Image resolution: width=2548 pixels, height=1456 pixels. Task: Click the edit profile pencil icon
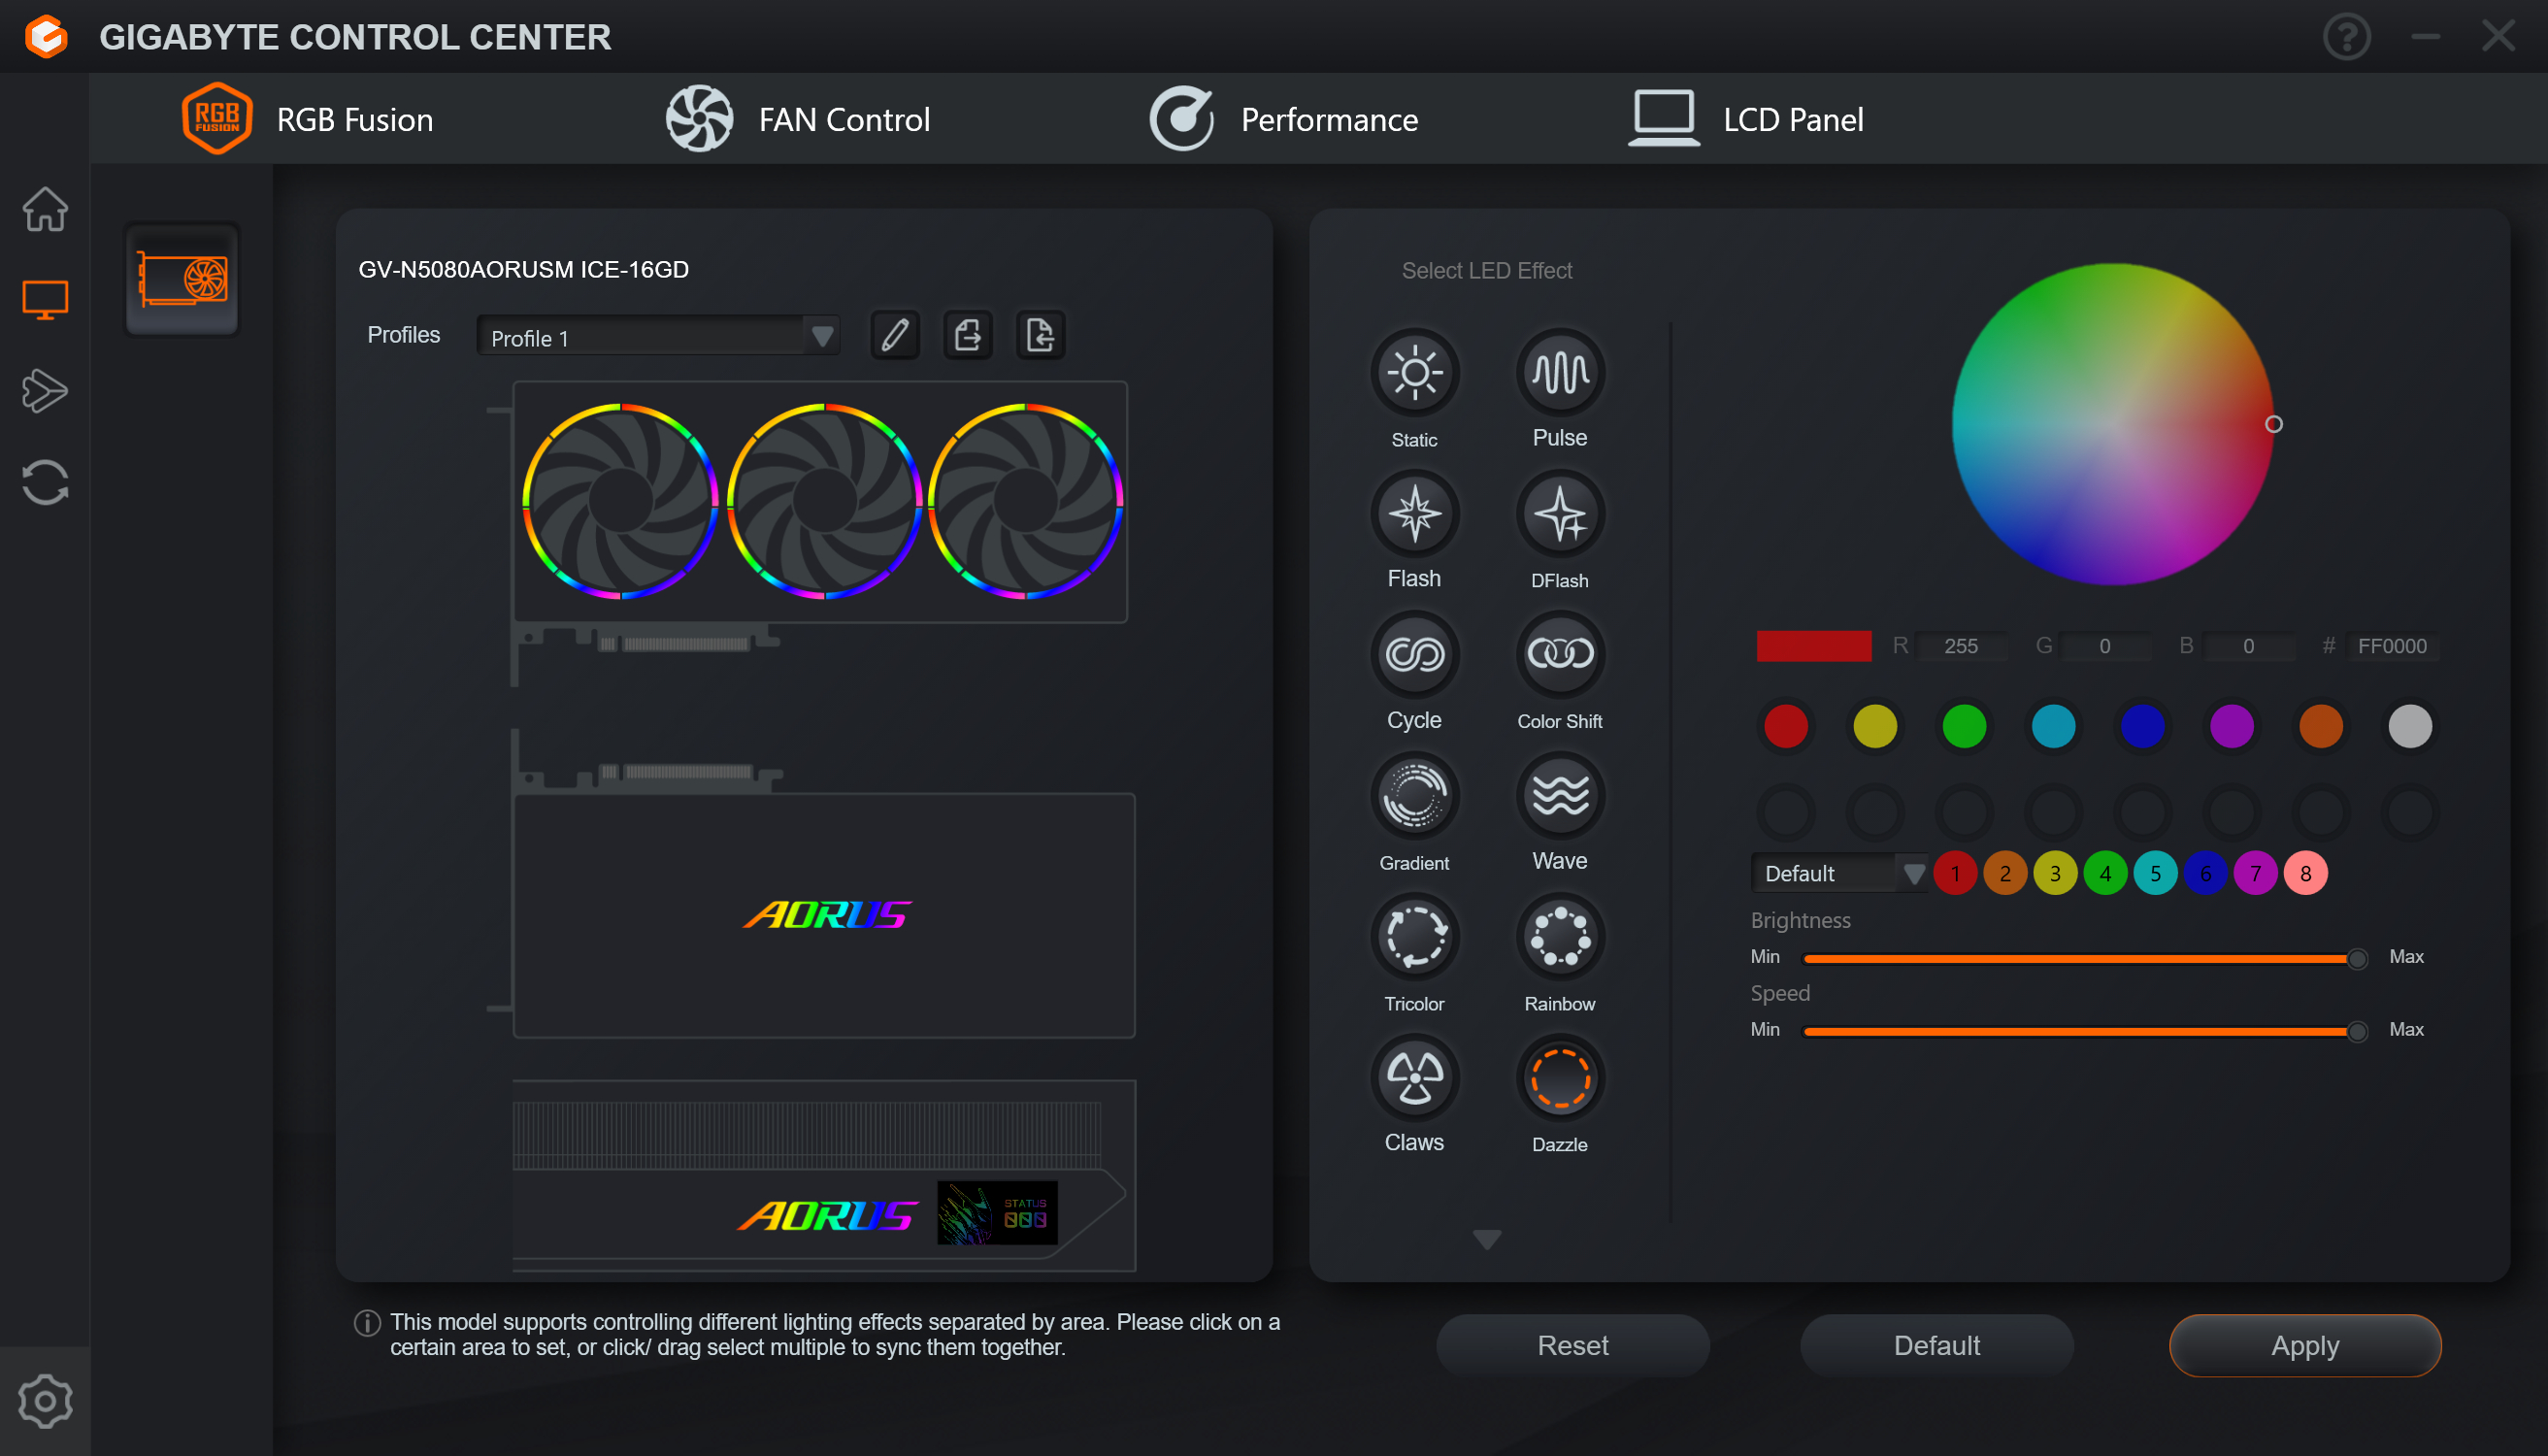tap(894, 335)
